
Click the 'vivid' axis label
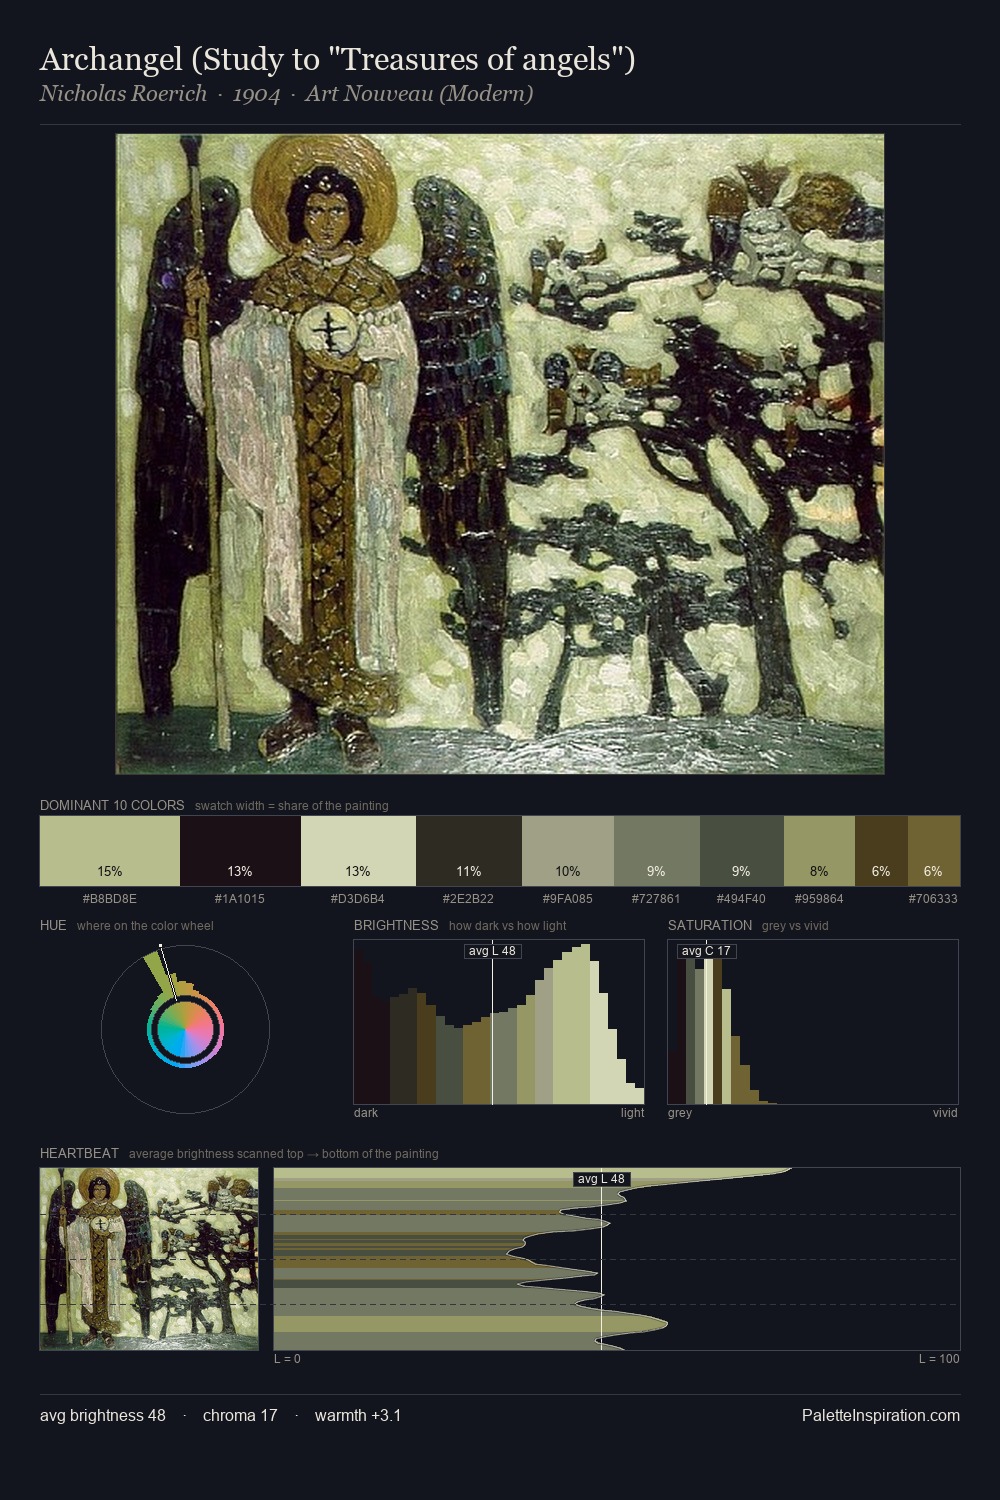click(x=945, y=1112)
